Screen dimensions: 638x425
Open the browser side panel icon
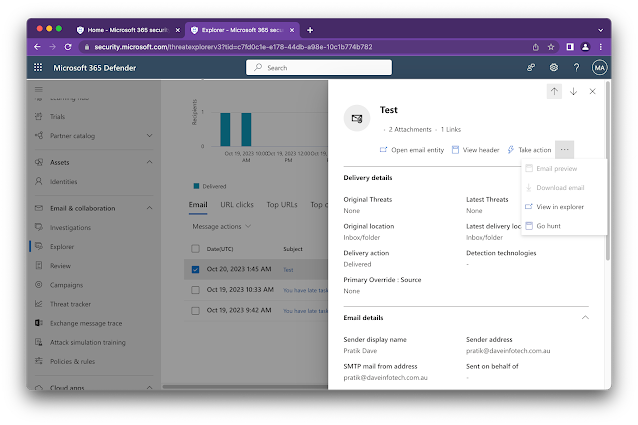pos(570,47)
